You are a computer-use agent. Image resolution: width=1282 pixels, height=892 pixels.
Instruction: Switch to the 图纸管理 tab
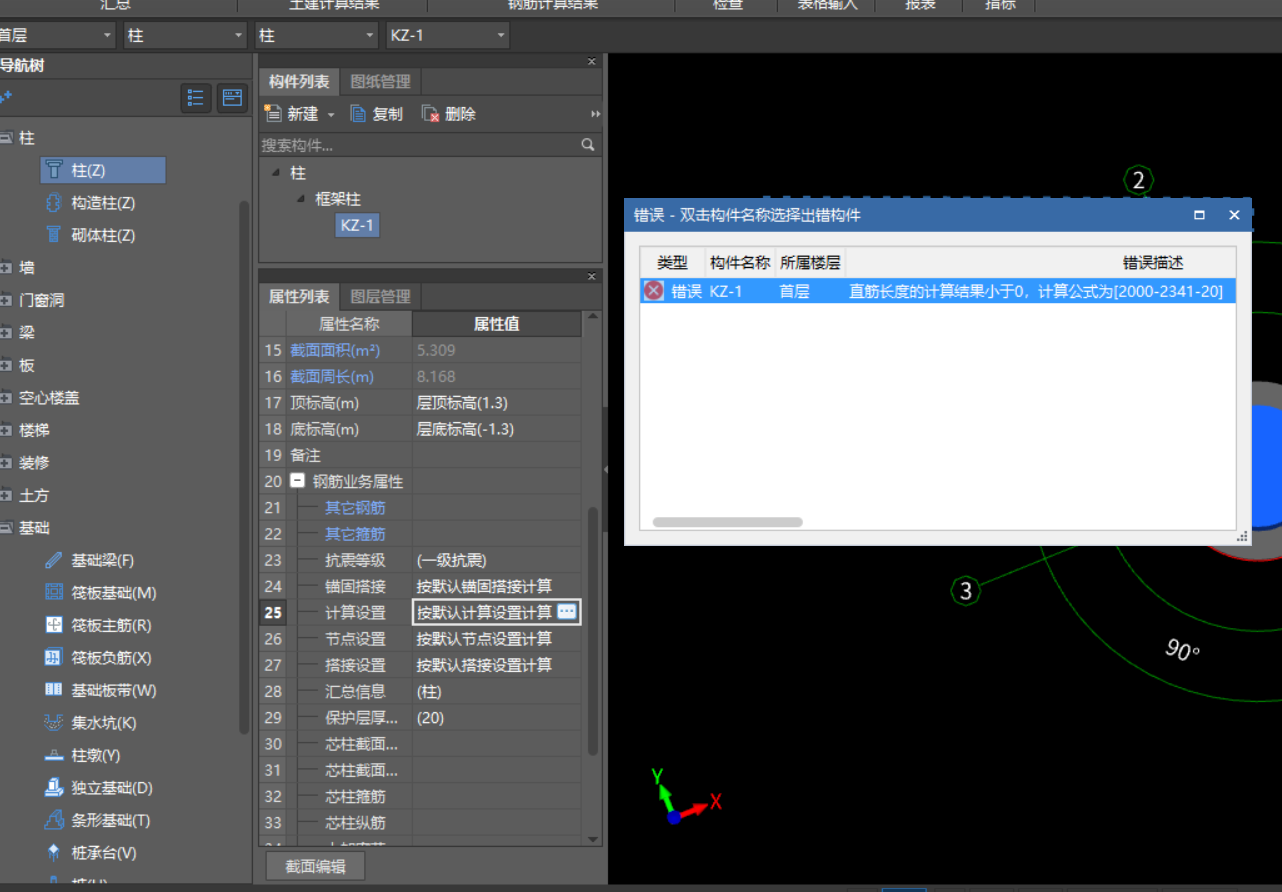(380, 82)
